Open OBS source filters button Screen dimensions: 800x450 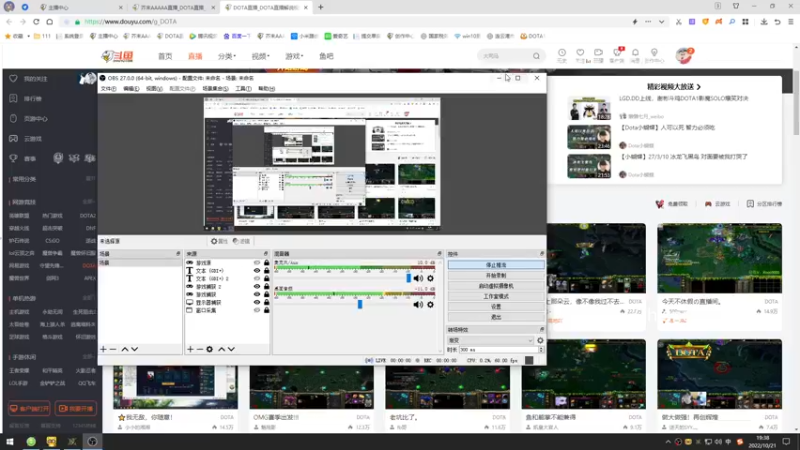(x=241, y=241)
